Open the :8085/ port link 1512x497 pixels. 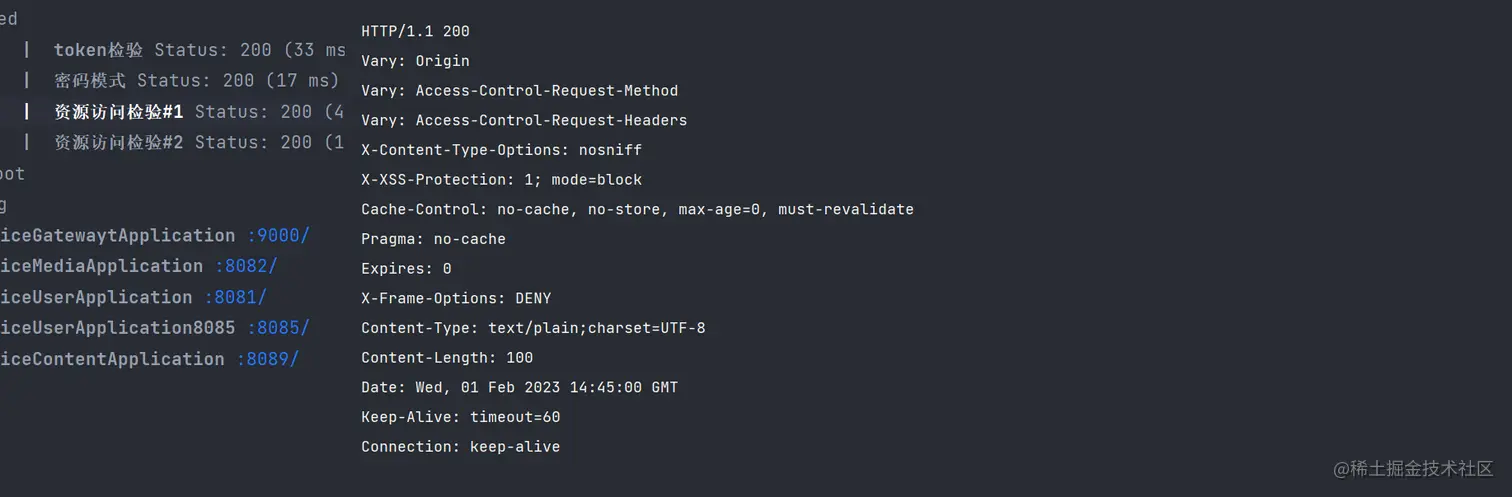pos(278,328)
